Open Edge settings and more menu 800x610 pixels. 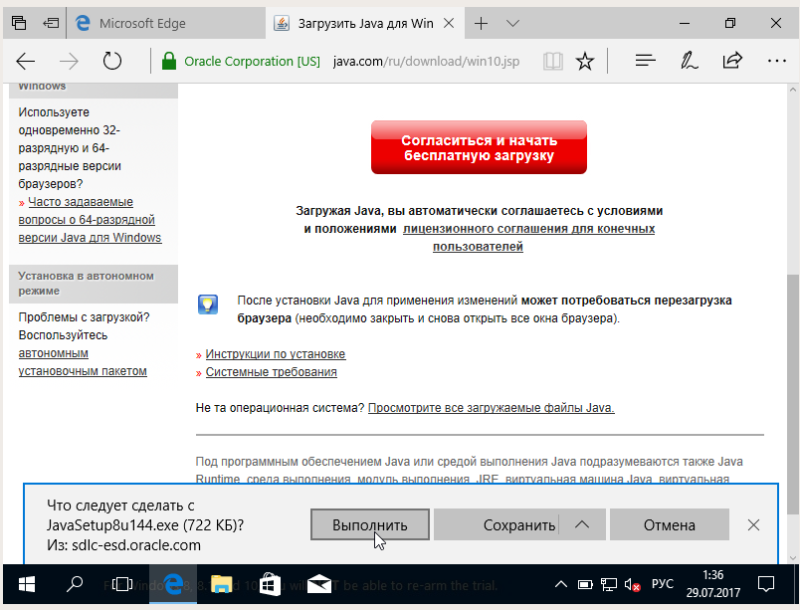[x=777, y=61]
